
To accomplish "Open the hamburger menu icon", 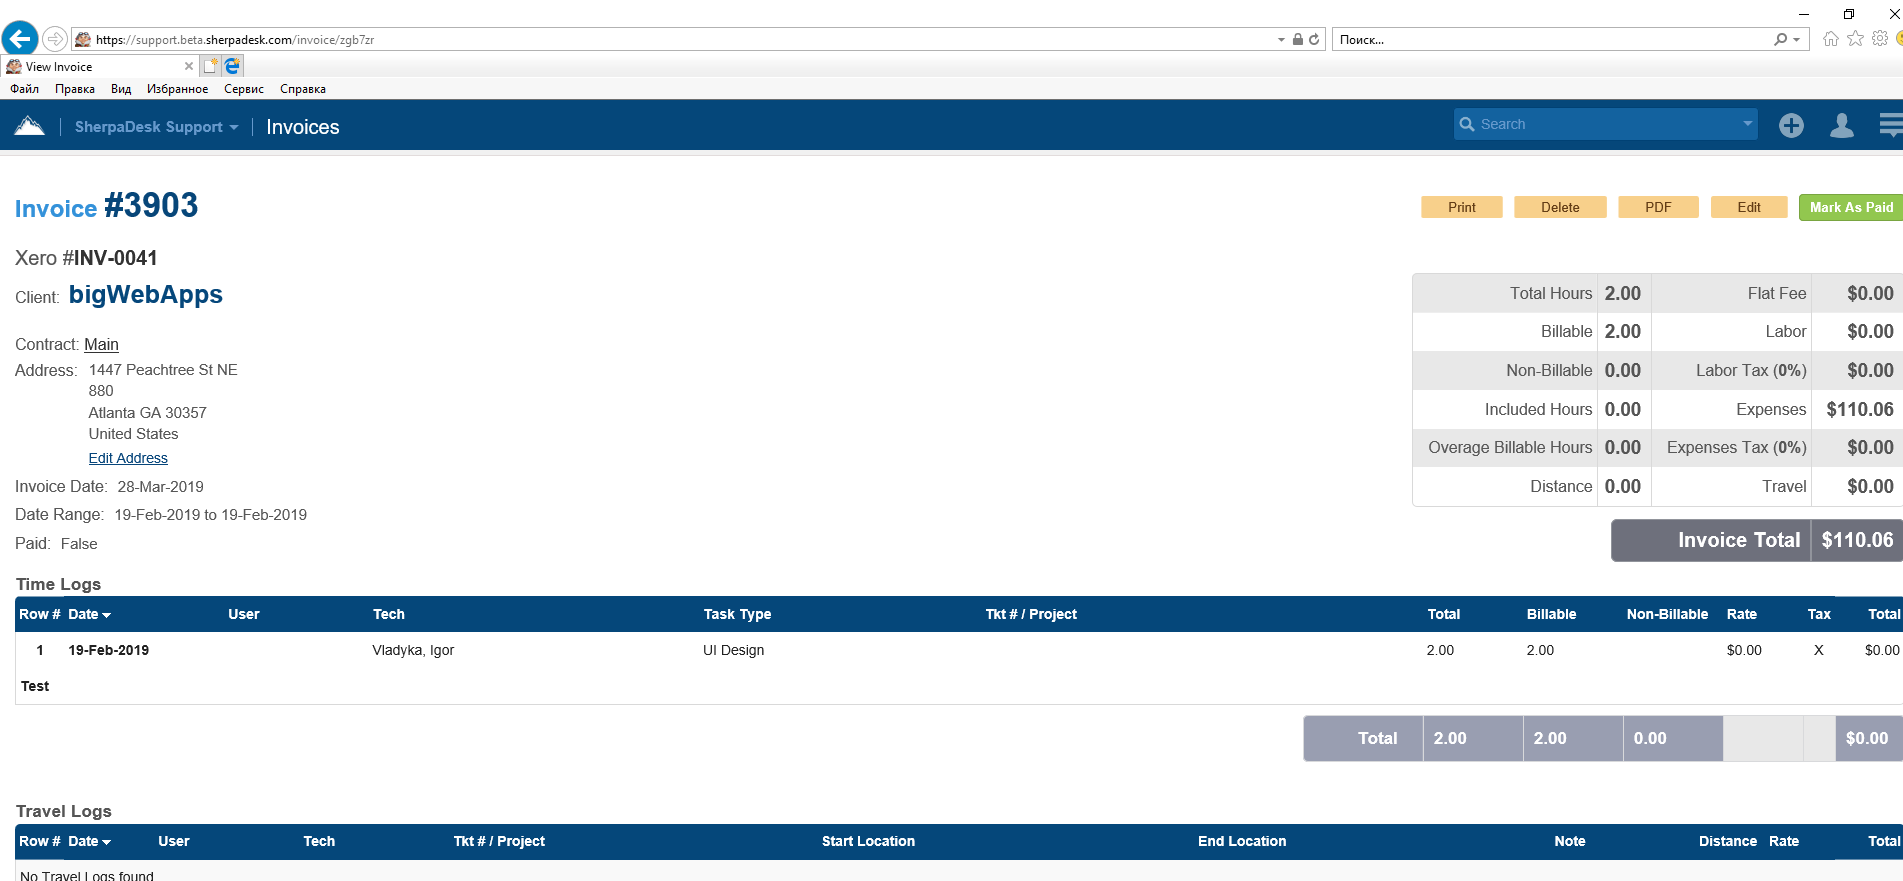I will (1890, 125).
